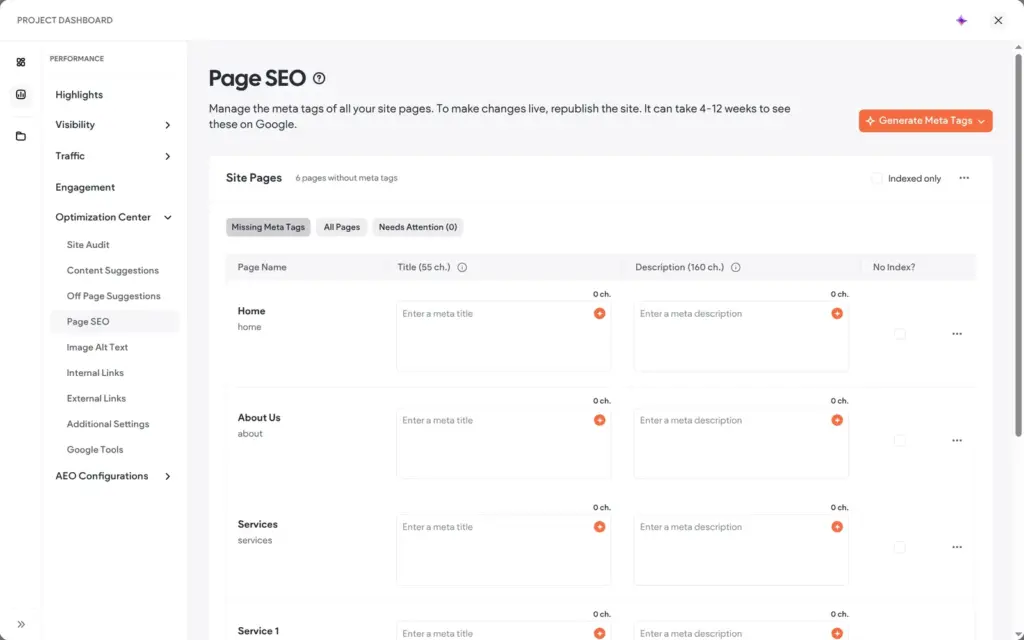This screenshot has width=1024, height=640.
Task: Open more options for About Us row
Action: click(957, 440)
